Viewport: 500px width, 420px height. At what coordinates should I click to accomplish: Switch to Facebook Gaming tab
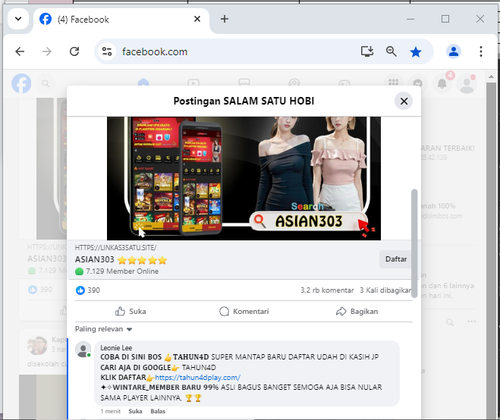[x=344, y=82]
